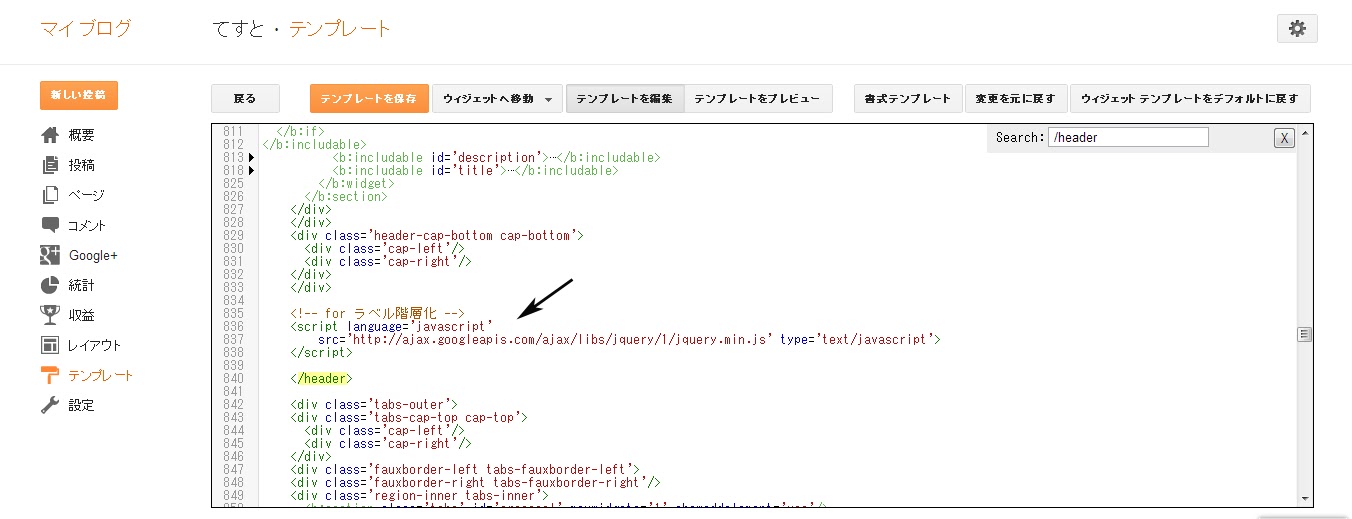Expand the folded title includable on line 818

pos(252,171)
